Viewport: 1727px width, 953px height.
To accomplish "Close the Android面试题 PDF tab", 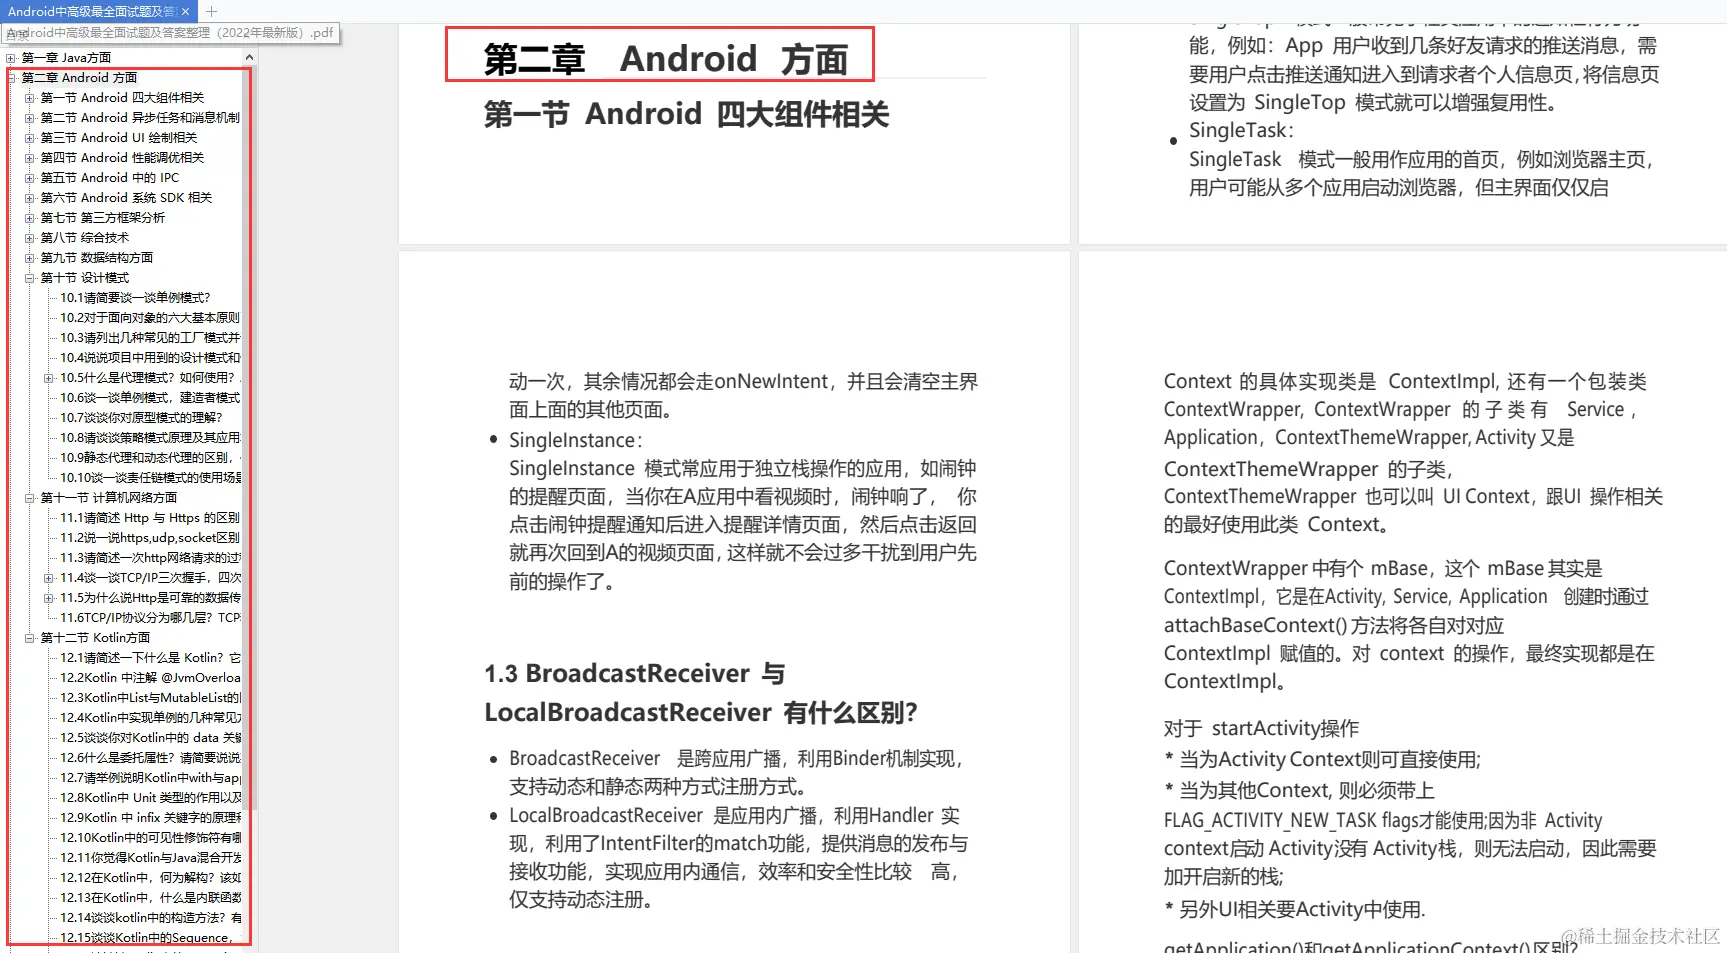I will (x=184, y=12).
